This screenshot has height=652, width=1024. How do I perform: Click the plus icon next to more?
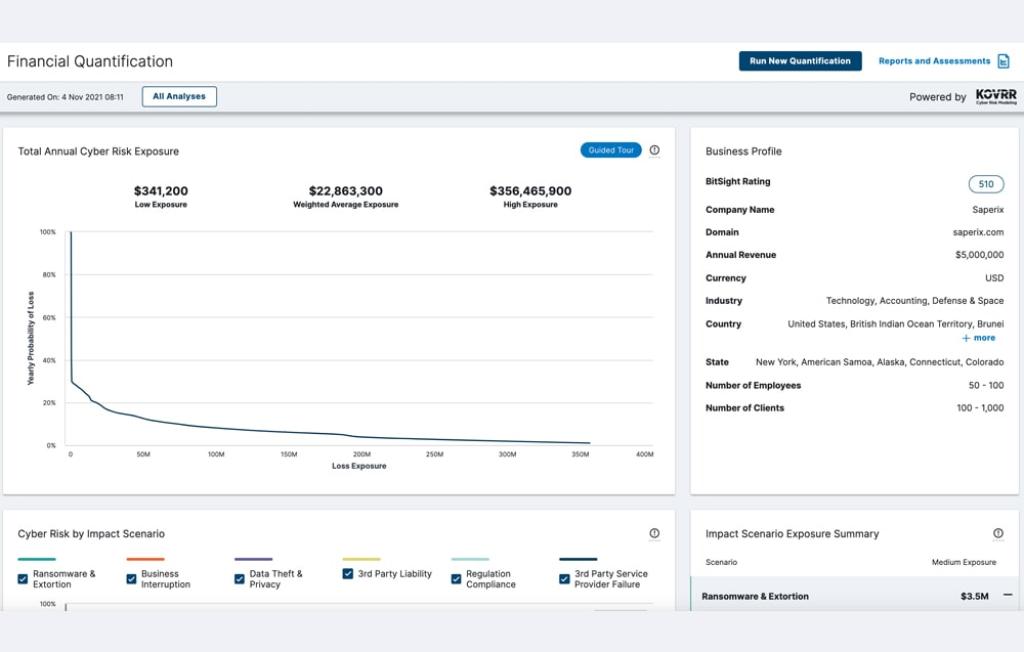(x=966, y=338)
